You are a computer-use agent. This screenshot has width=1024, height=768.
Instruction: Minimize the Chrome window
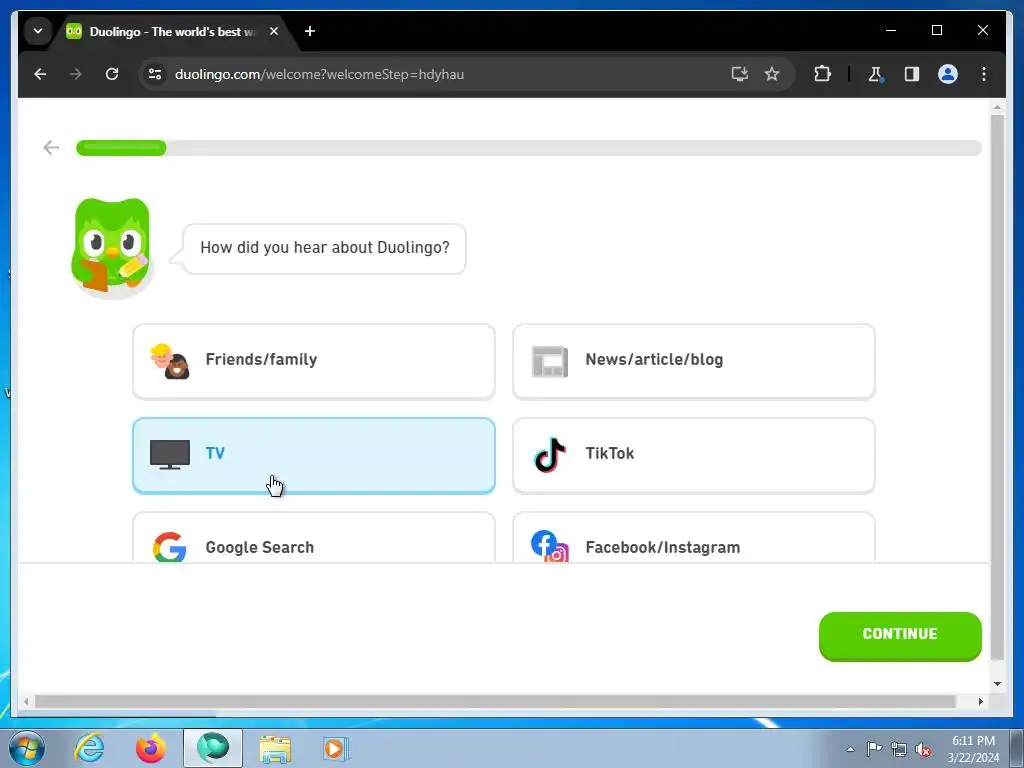point(891,30)
